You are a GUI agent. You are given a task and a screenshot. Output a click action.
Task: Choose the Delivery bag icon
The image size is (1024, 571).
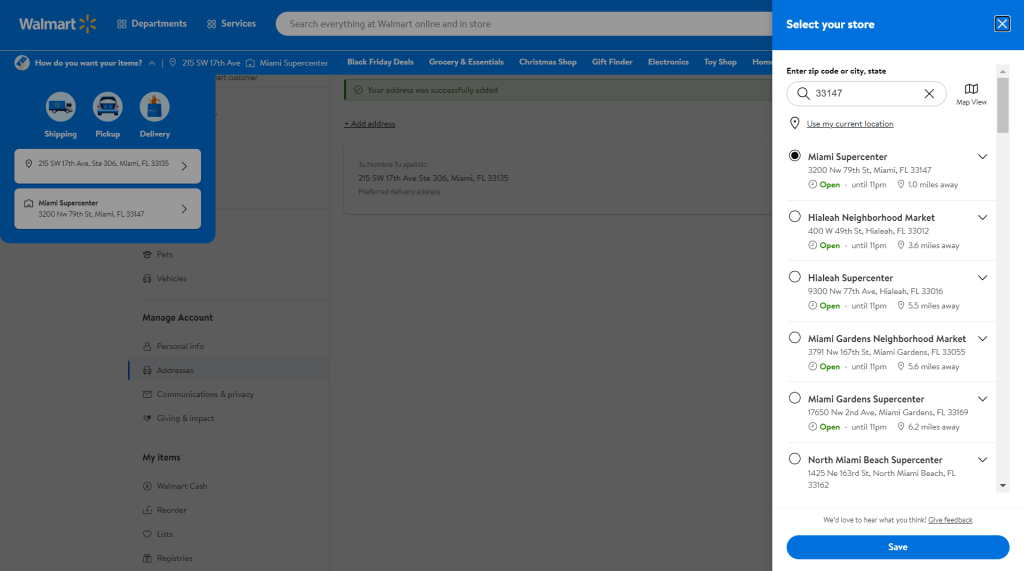point(155,106)
